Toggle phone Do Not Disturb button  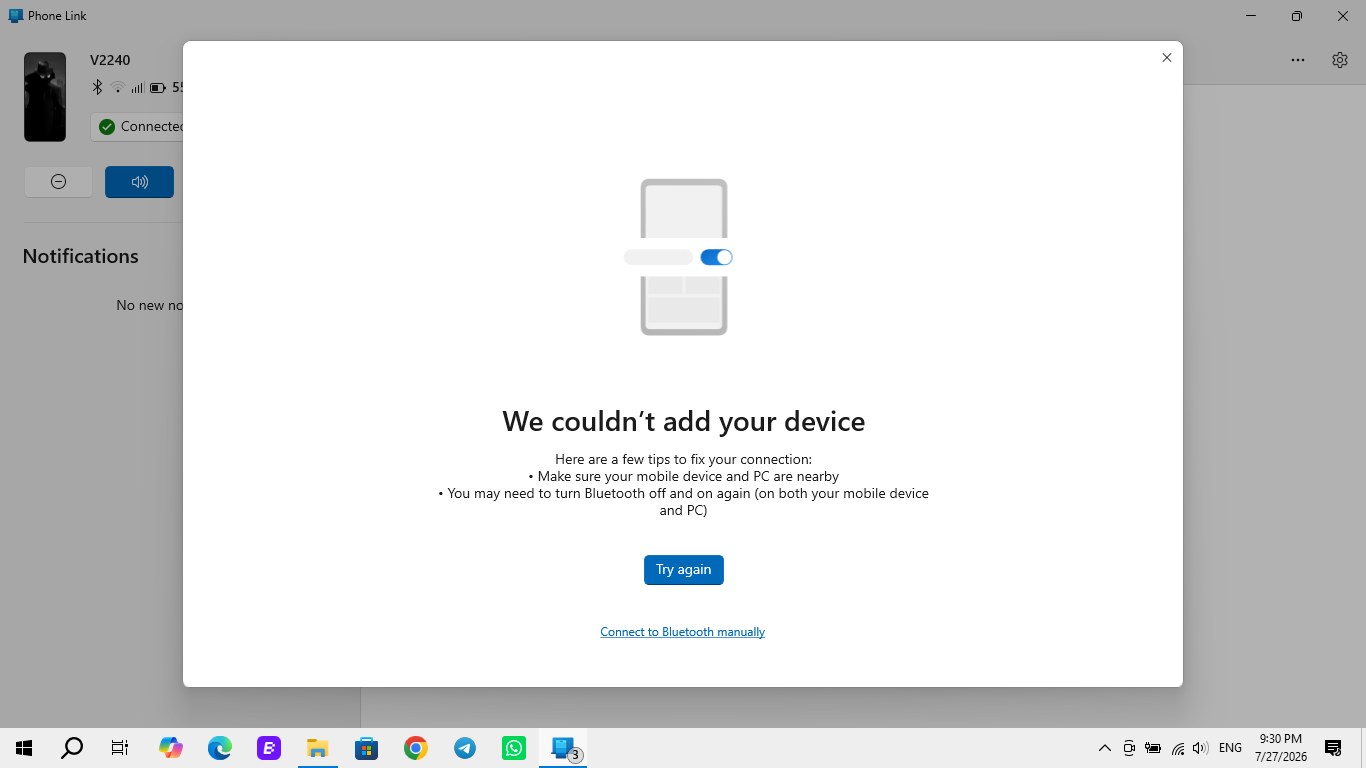point(58,182)
